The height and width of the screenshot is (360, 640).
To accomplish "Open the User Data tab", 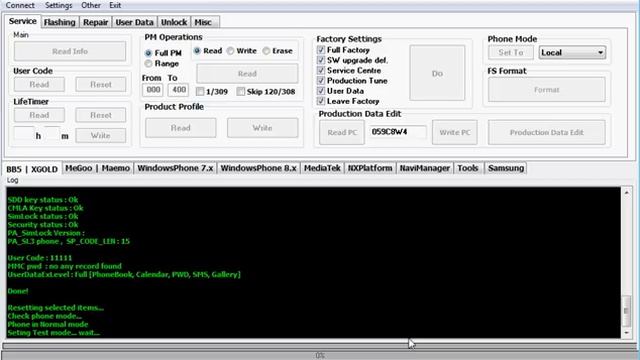I will click(134, 22).
